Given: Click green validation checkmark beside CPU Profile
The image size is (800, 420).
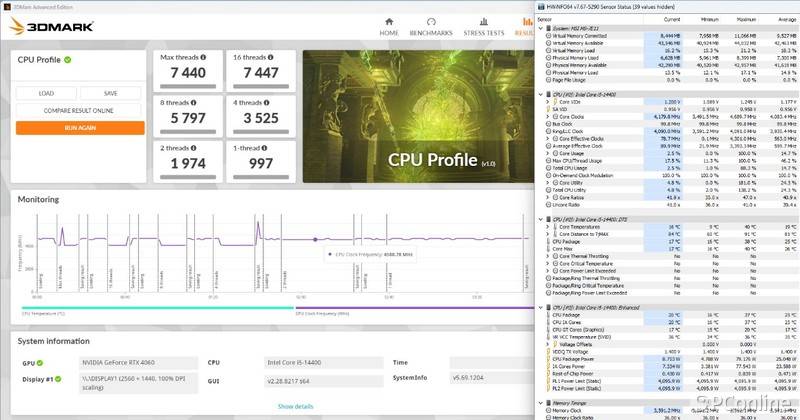Looking at the screenshot, I should point(68,60).
